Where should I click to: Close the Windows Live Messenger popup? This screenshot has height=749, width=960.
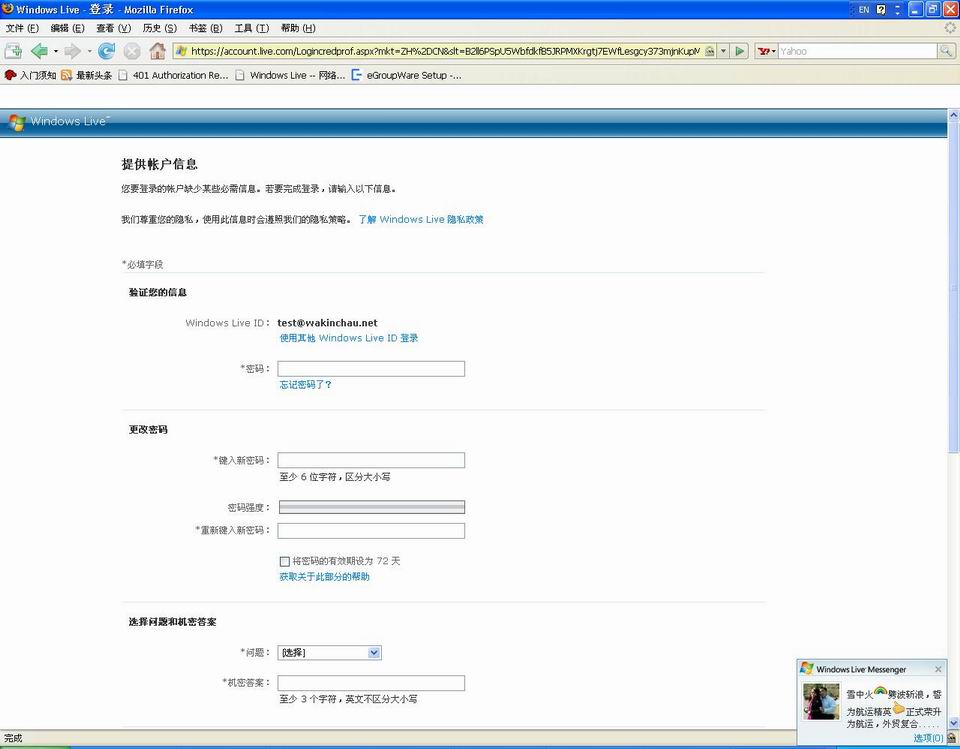tap(938, 669)
